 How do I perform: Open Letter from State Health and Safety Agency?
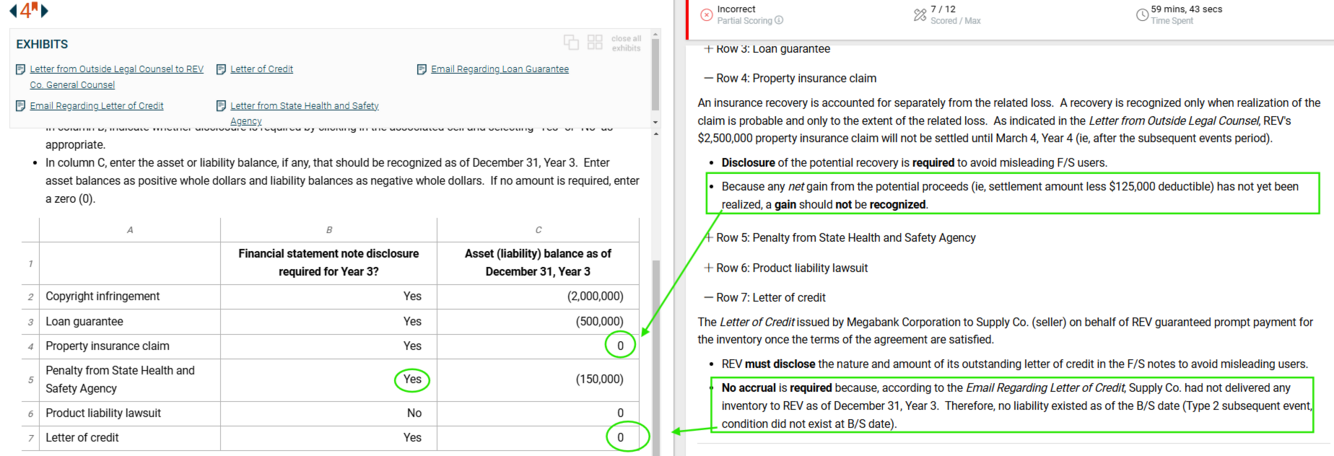[x=304, y=113]
